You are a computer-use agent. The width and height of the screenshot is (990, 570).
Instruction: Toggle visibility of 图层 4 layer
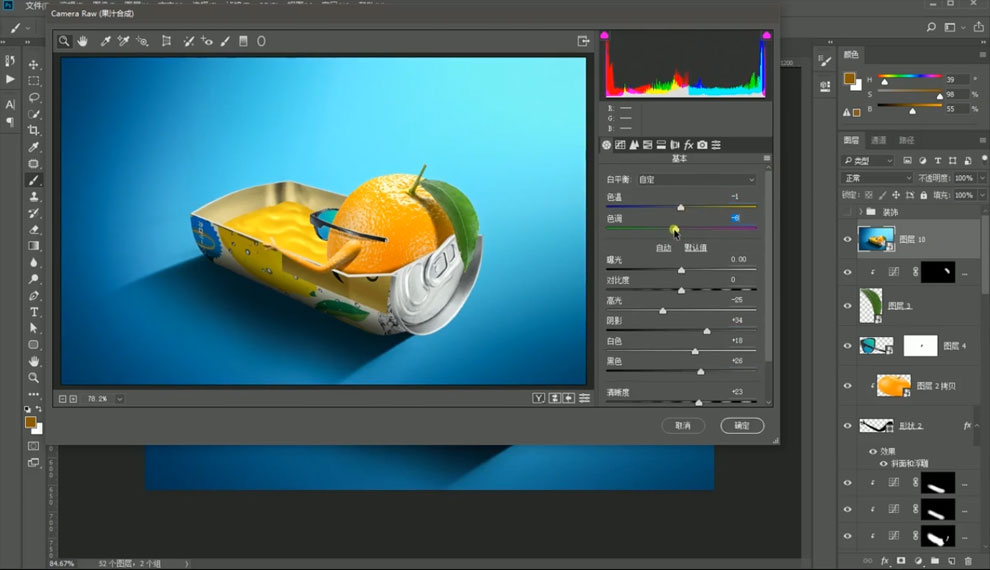tap(847, 346)
